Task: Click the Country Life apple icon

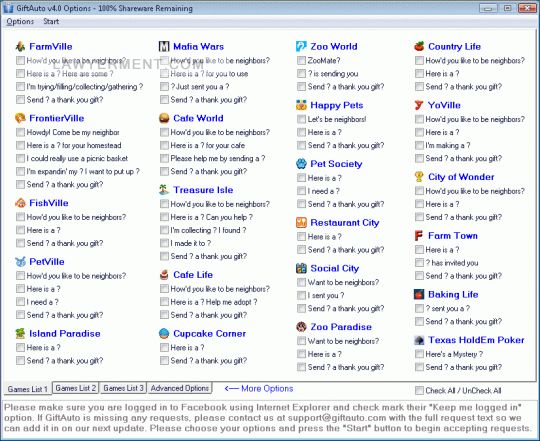Action: coord(419,46)
